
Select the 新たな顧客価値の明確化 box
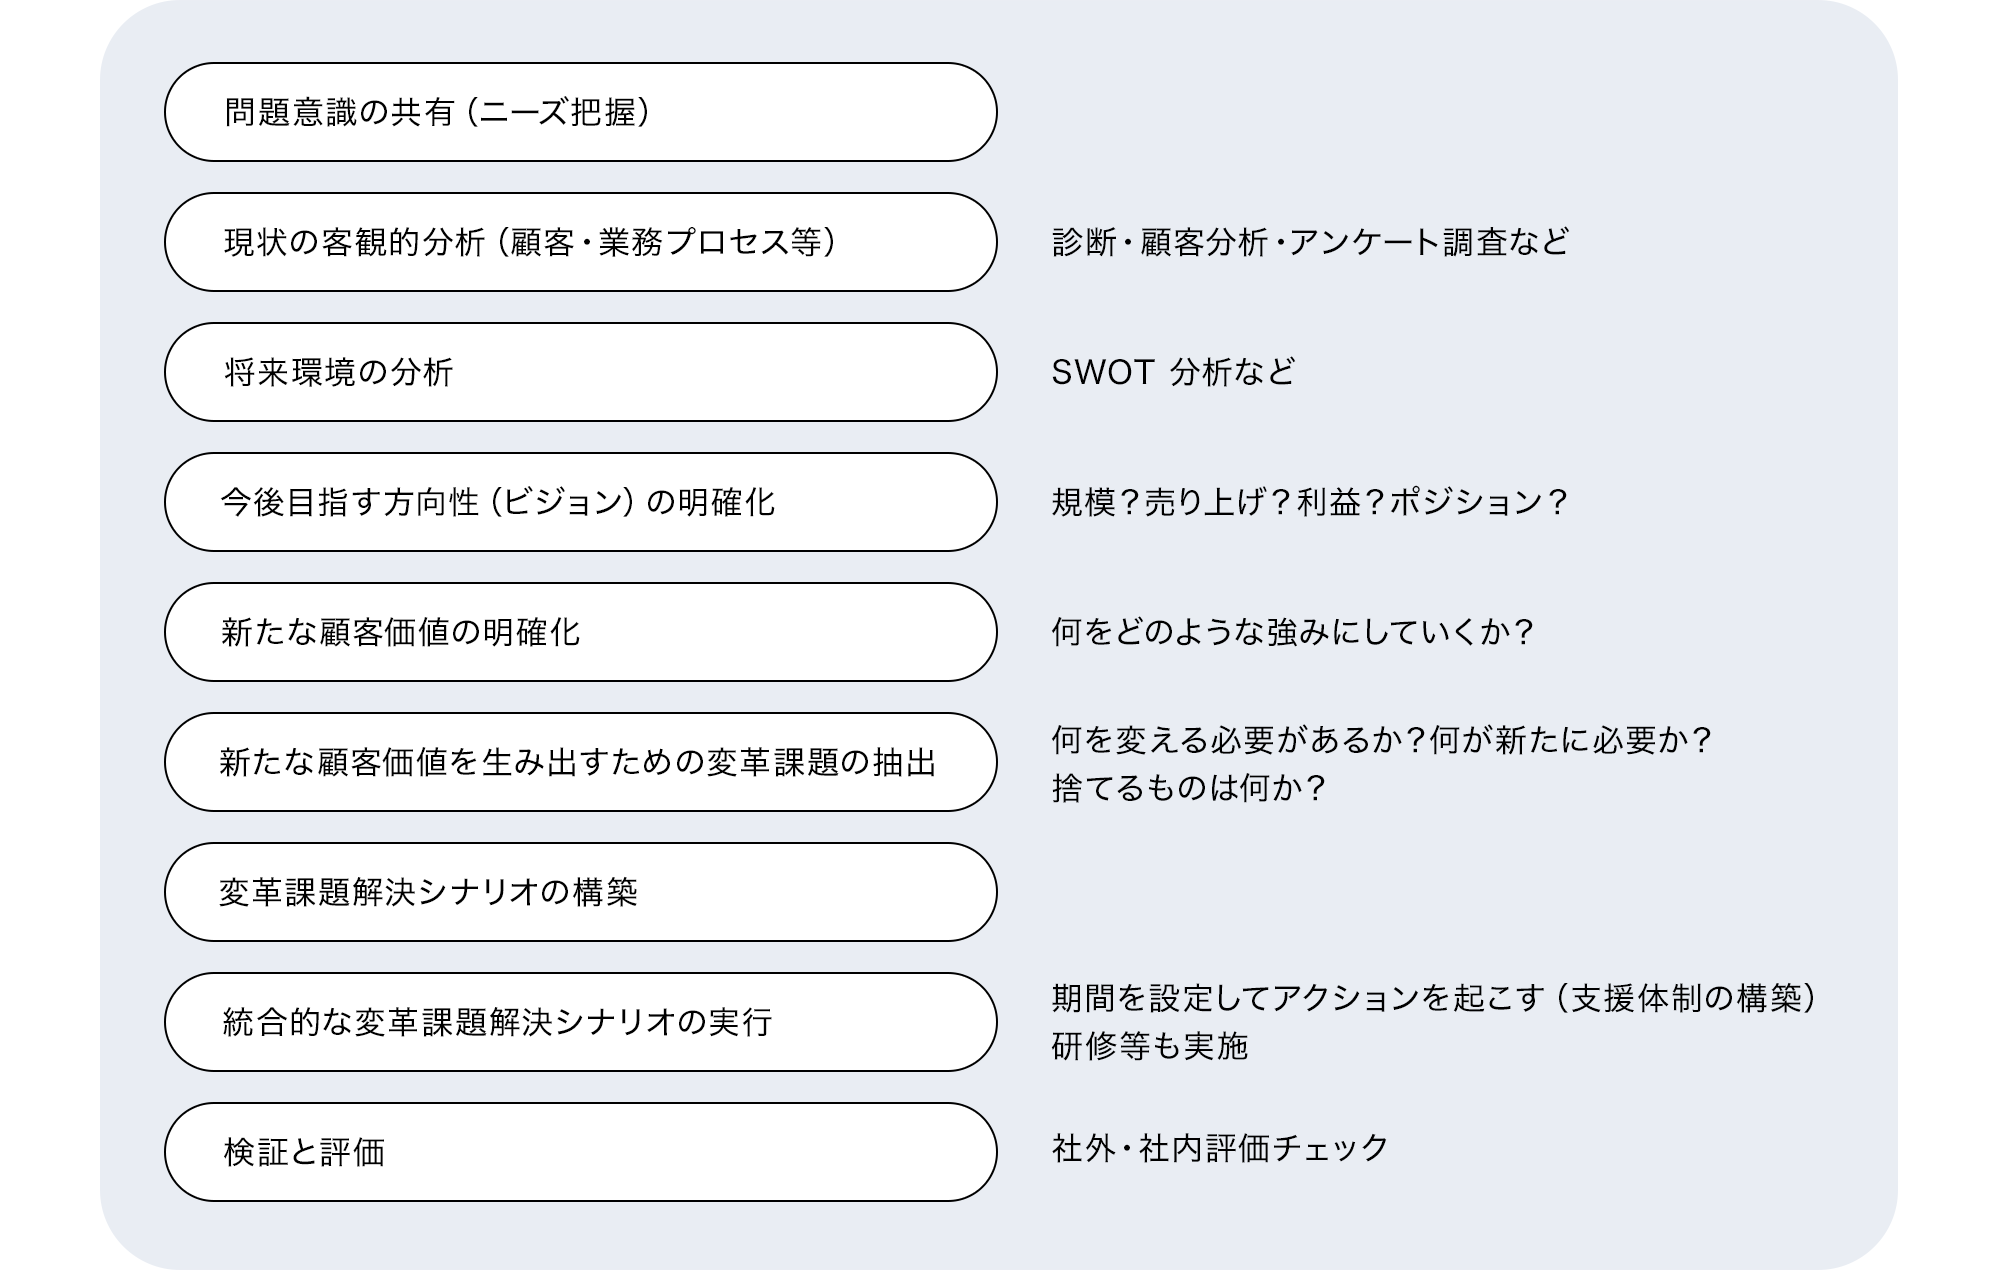580,632
